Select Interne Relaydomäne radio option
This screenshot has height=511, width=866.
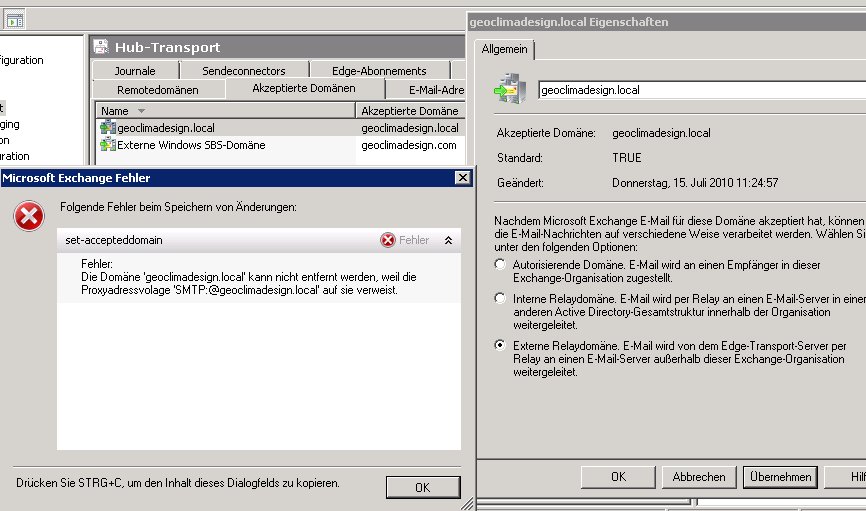pos(500,298)
